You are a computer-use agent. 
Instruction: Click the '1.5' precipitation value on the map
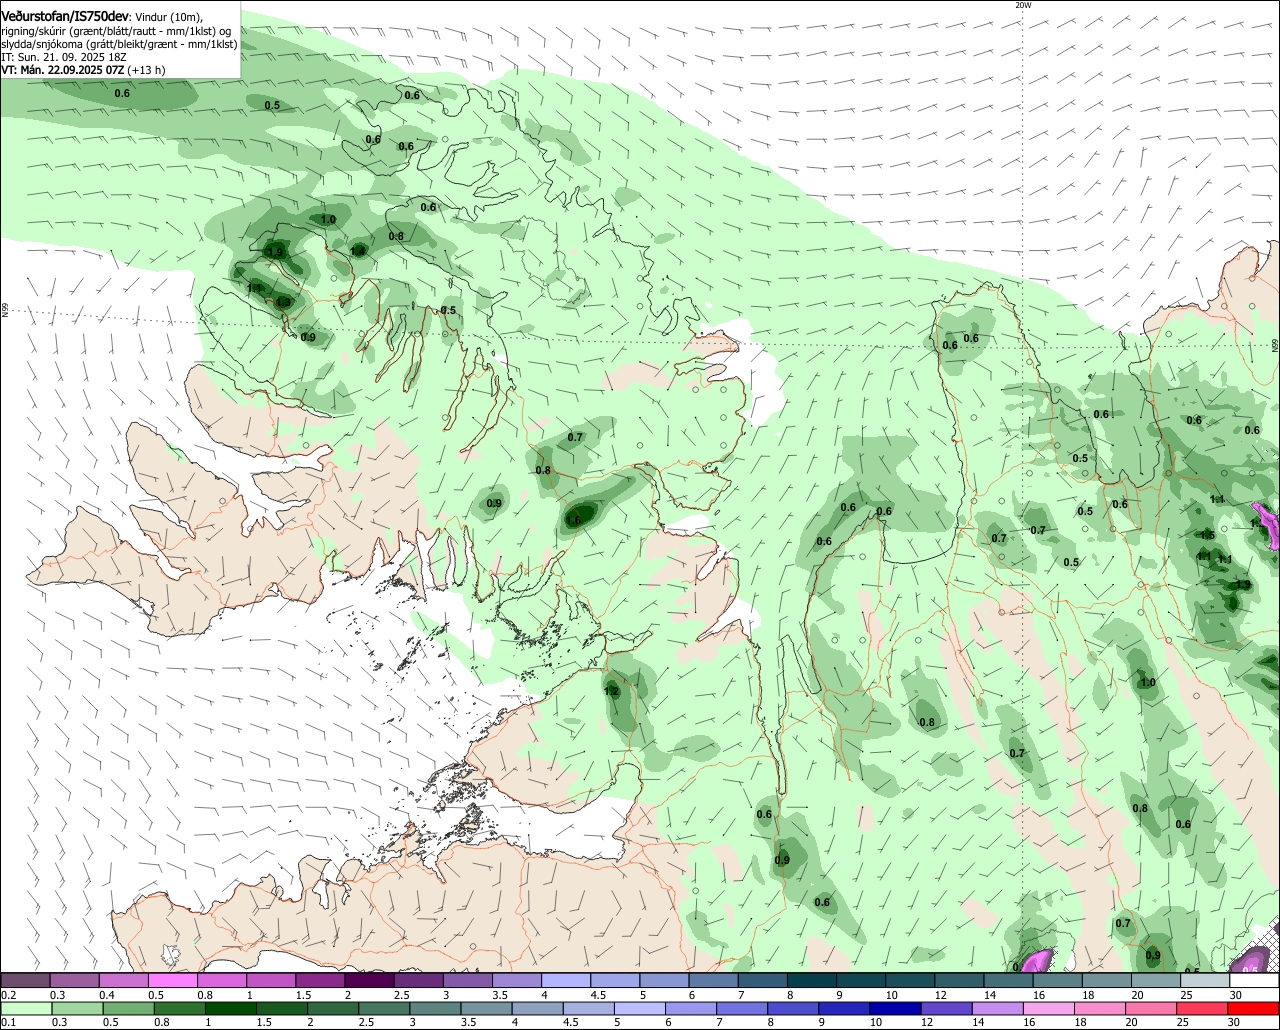click(1208, 535)
